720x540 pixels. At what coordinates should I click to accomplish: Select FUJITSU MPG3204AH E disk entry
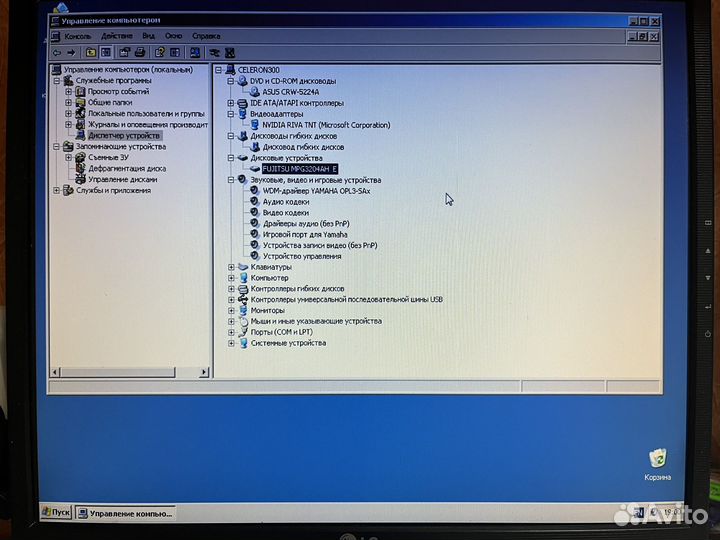pyautogui.click(x=300, y=169)
